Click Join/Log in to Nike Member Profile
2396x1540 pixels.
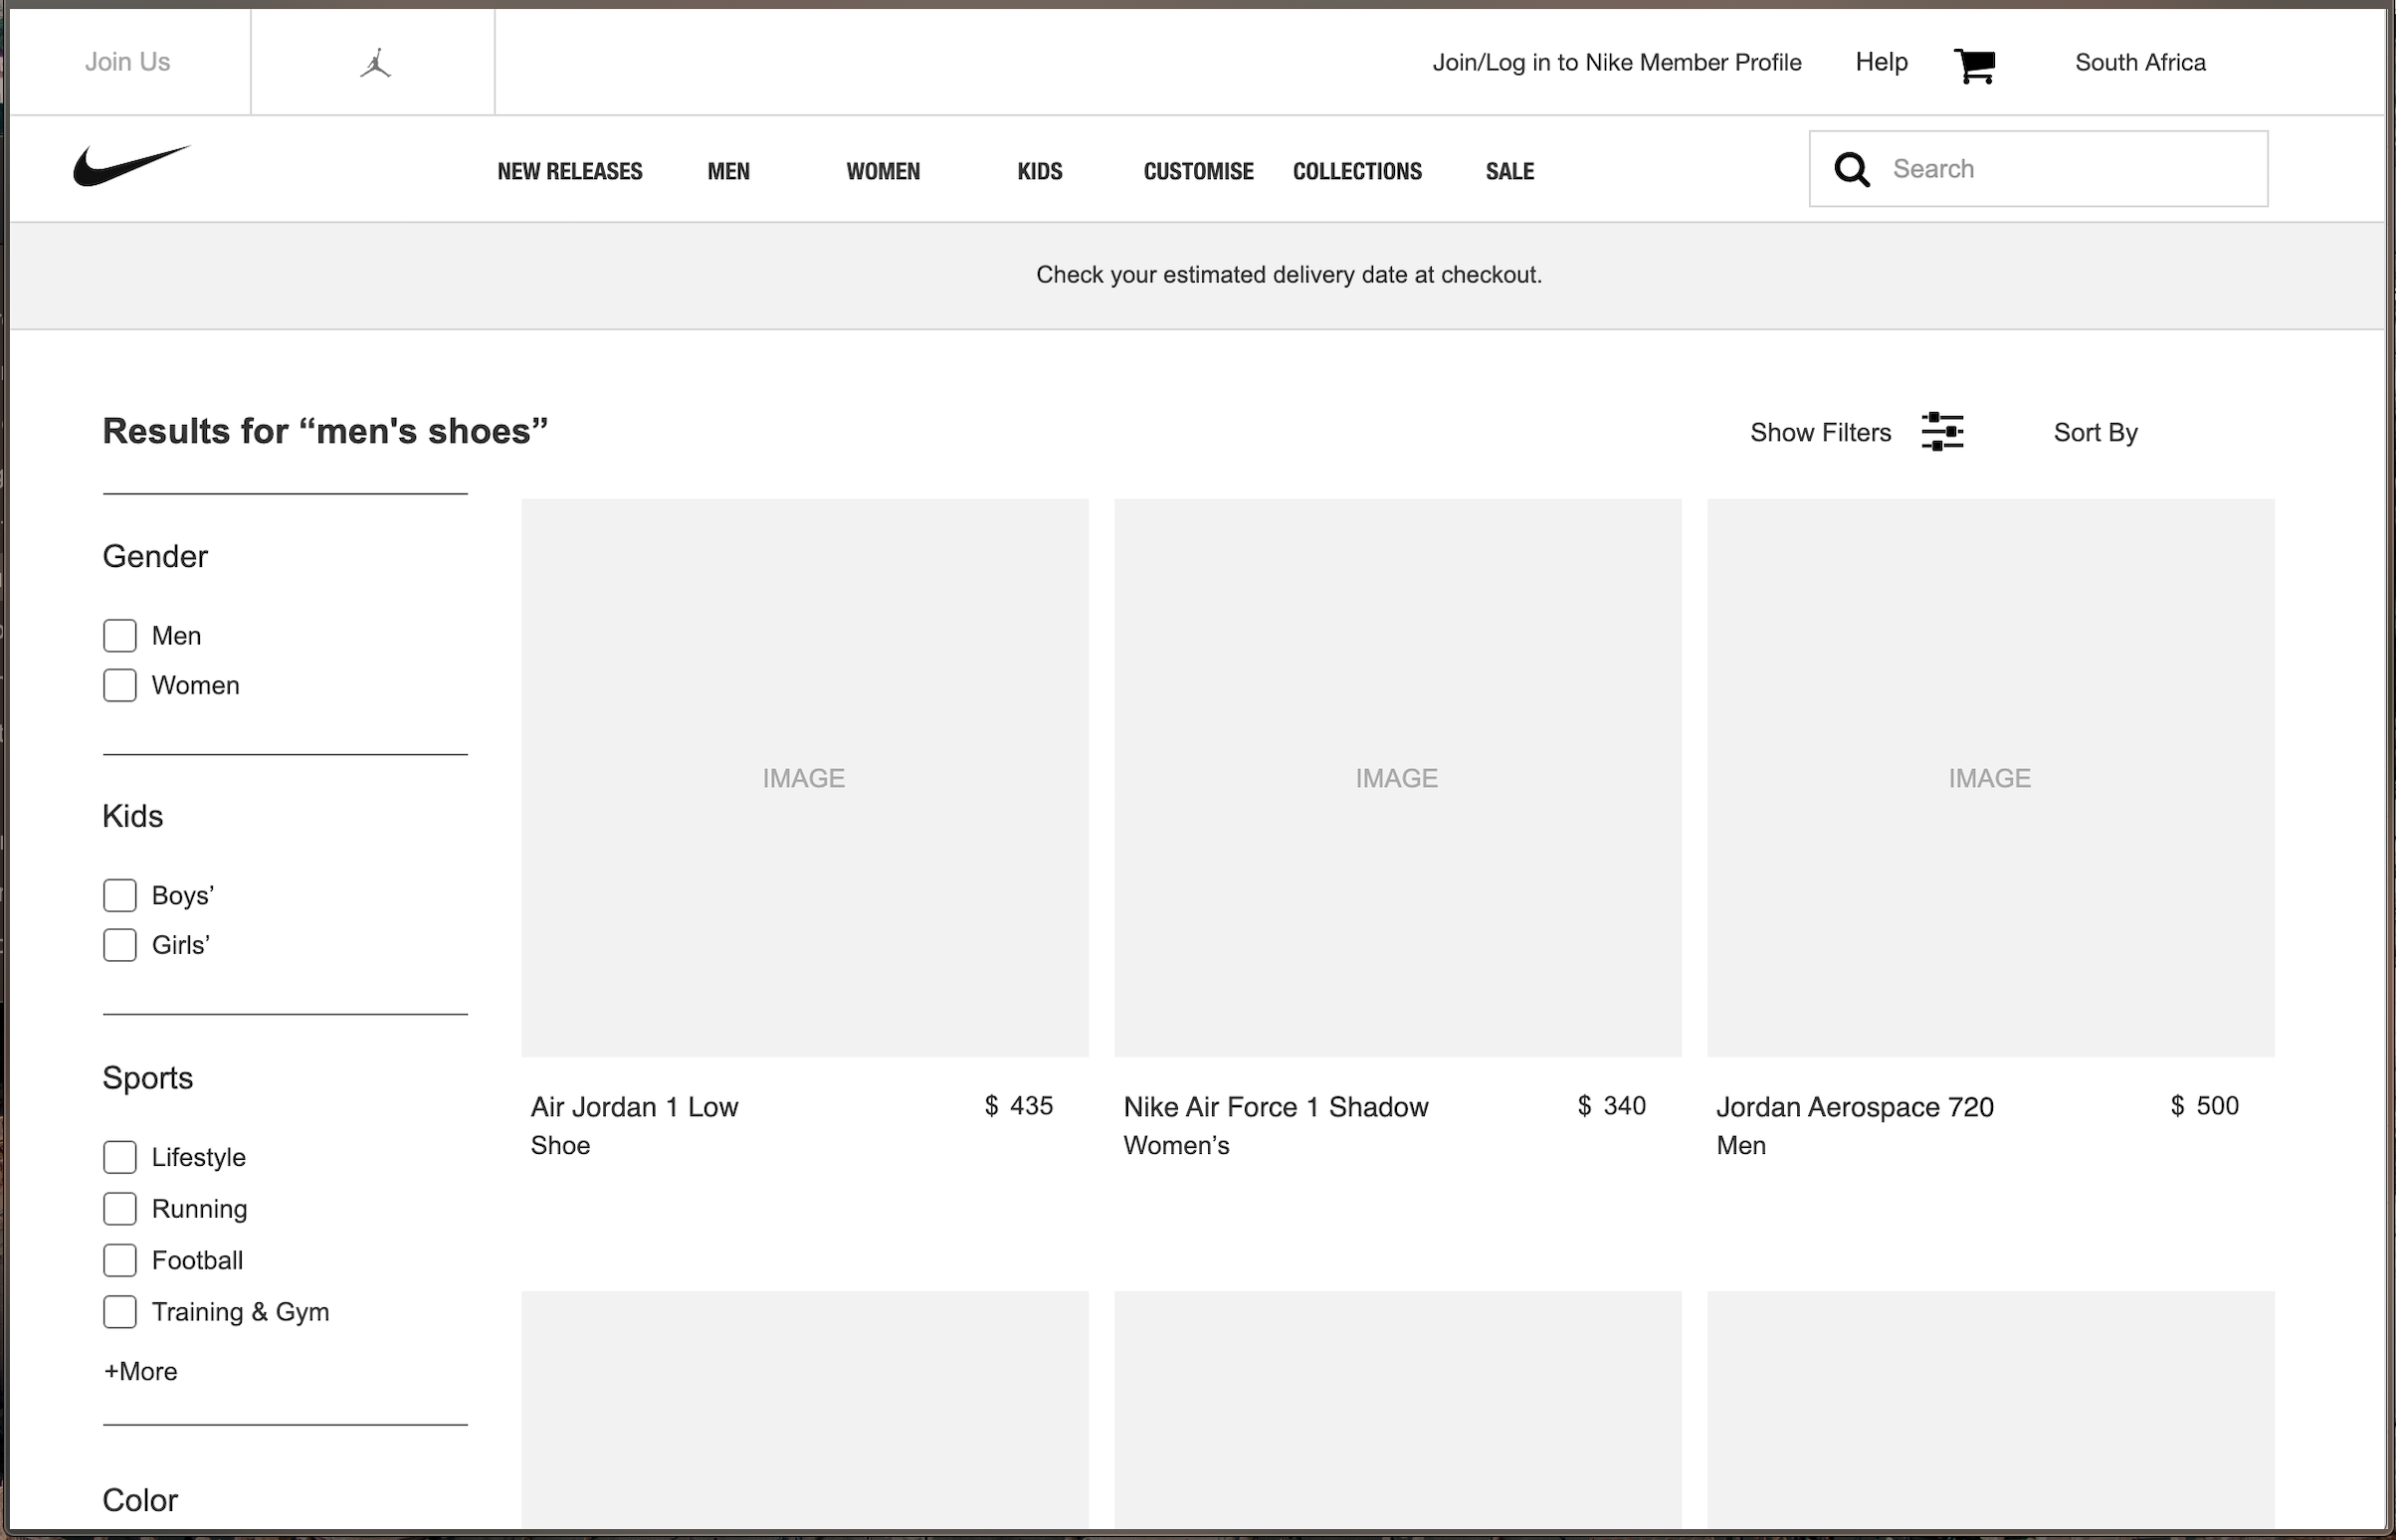click(1617, 63)
